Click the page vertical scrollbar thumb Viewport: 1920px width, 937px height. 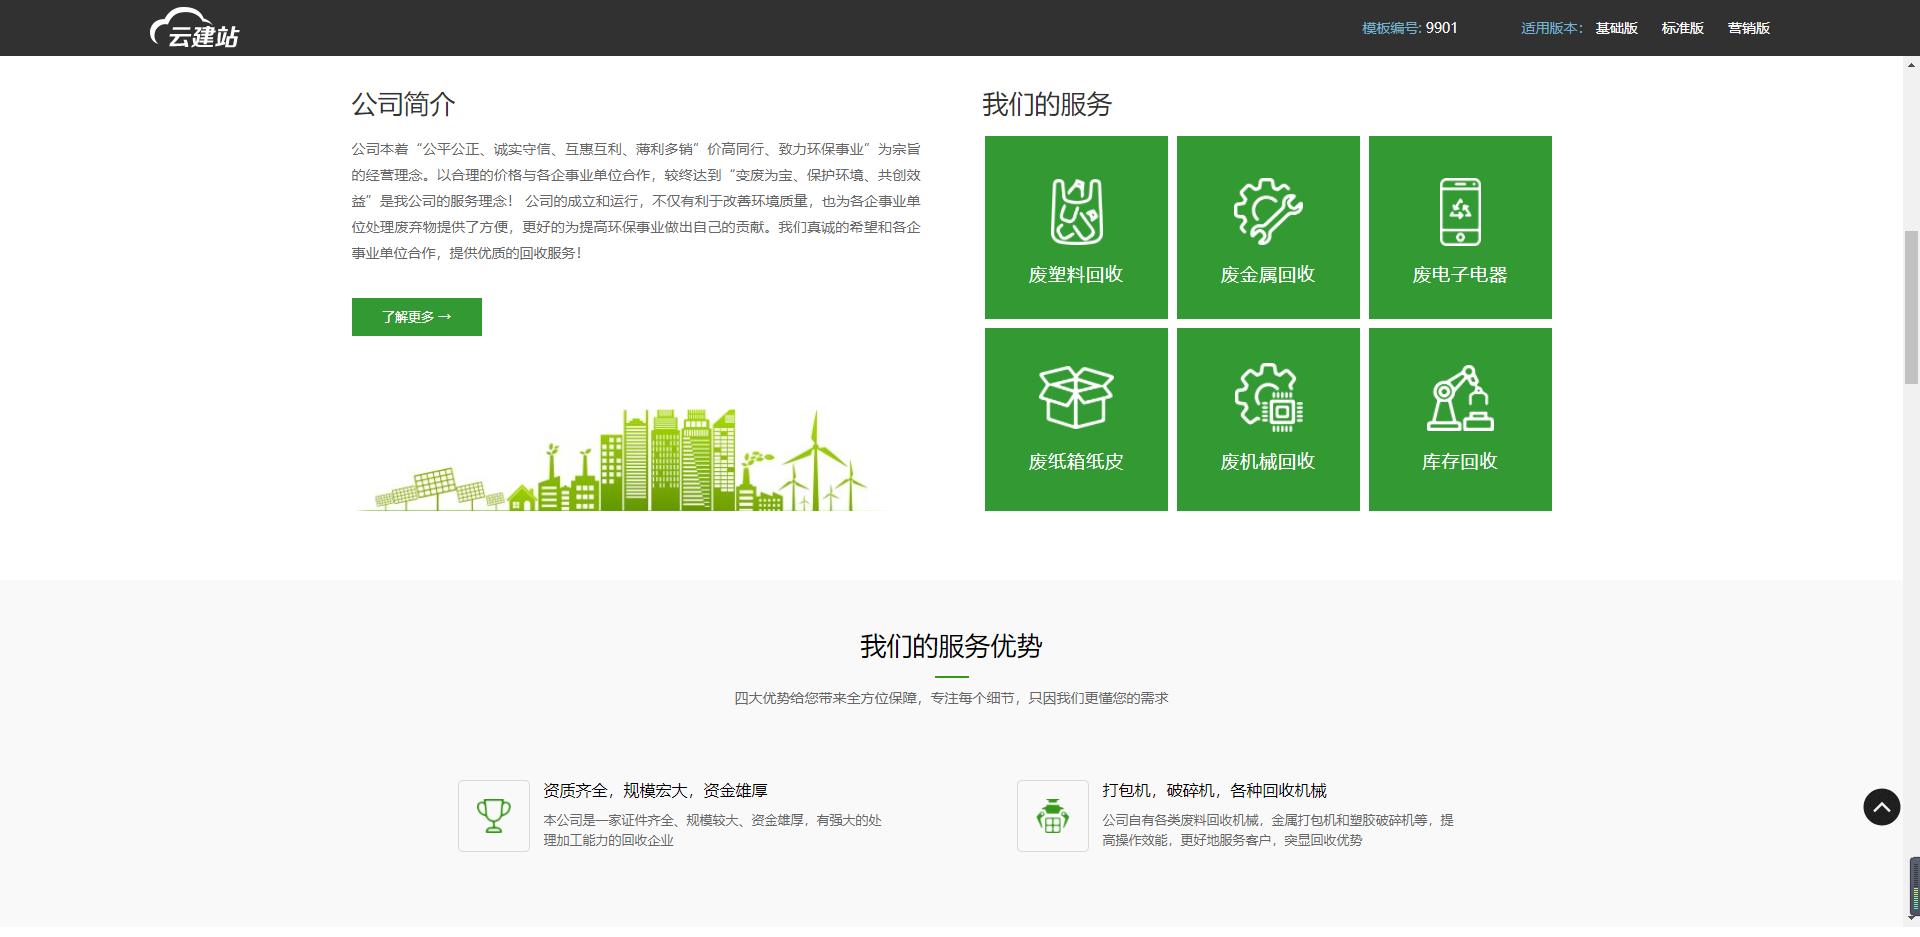1911,307
